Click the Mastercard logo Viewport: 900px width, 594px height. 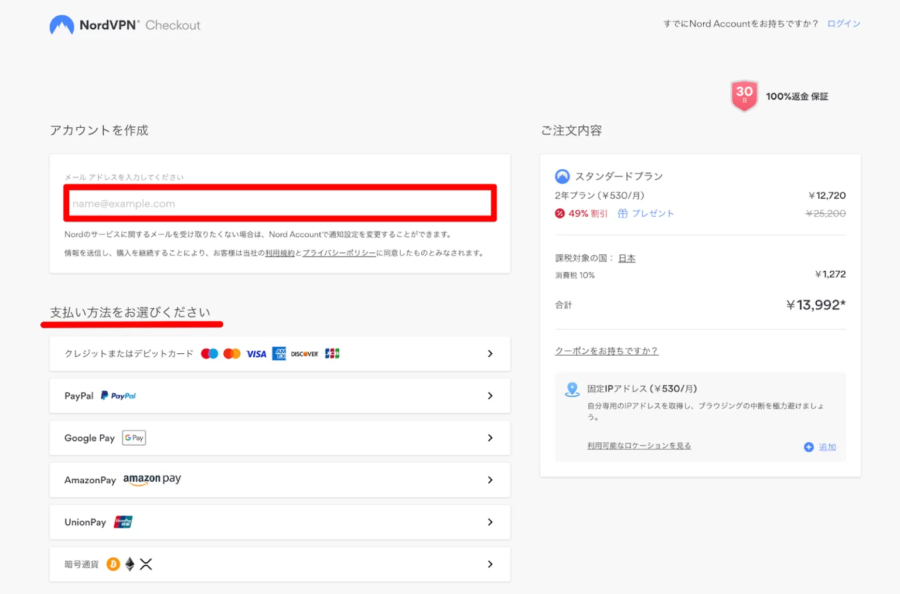click(x=232, y=354)
